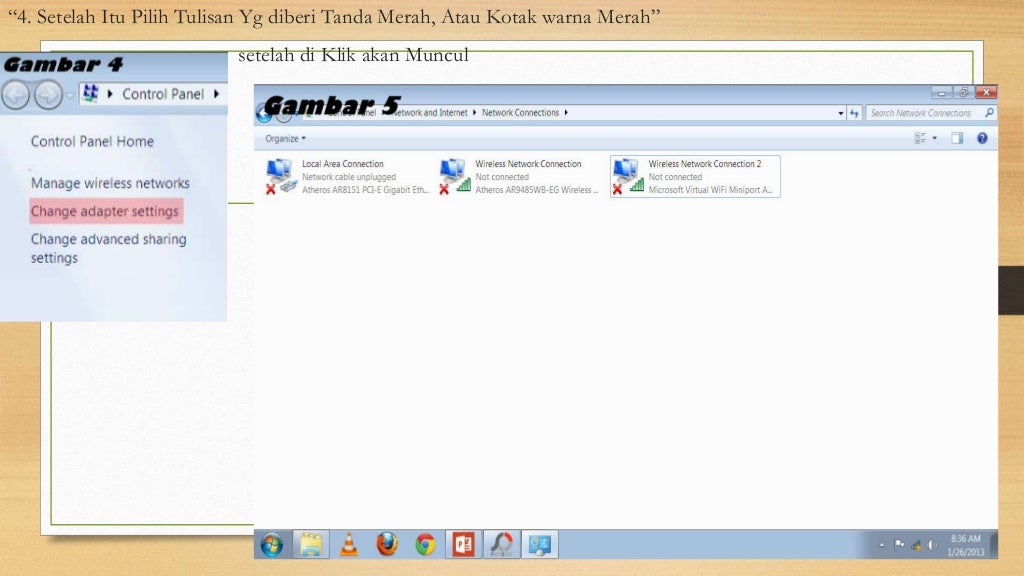Open Manage wireless networks link
1024x576 pixels.
[x=110, y=183]
